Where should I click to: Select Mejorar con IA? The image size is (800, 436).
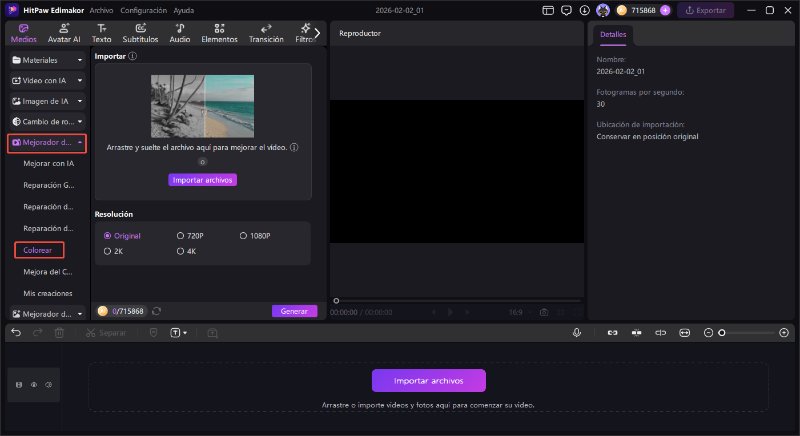(48, 164)
